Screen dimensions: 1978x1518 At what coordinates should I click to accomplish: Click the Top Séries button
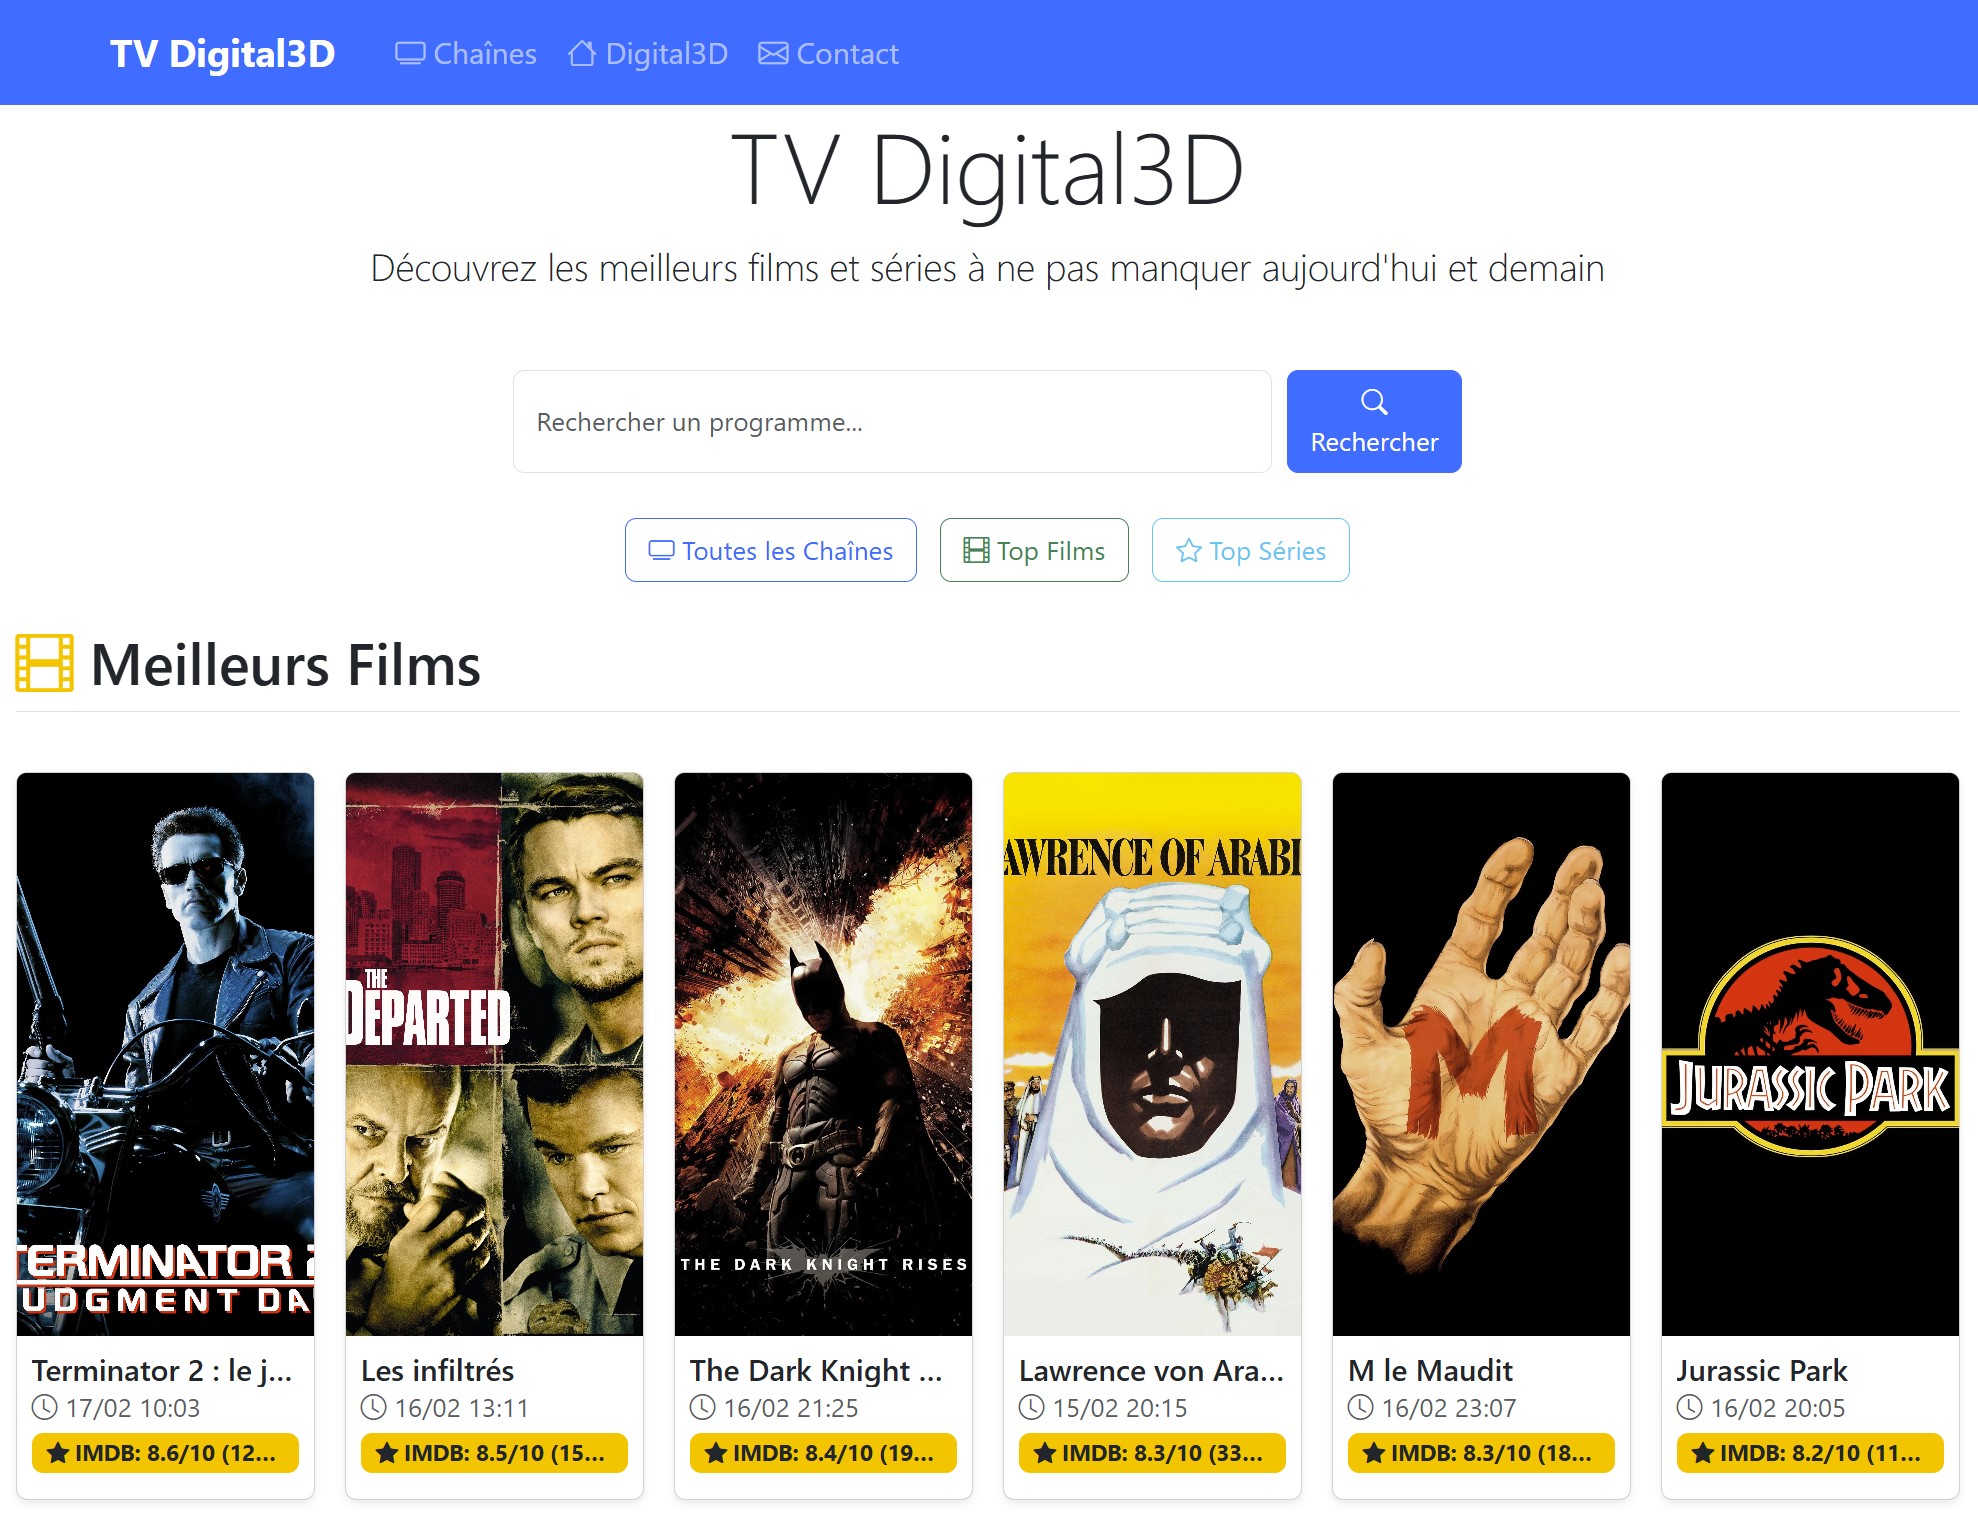[1250, 550]
